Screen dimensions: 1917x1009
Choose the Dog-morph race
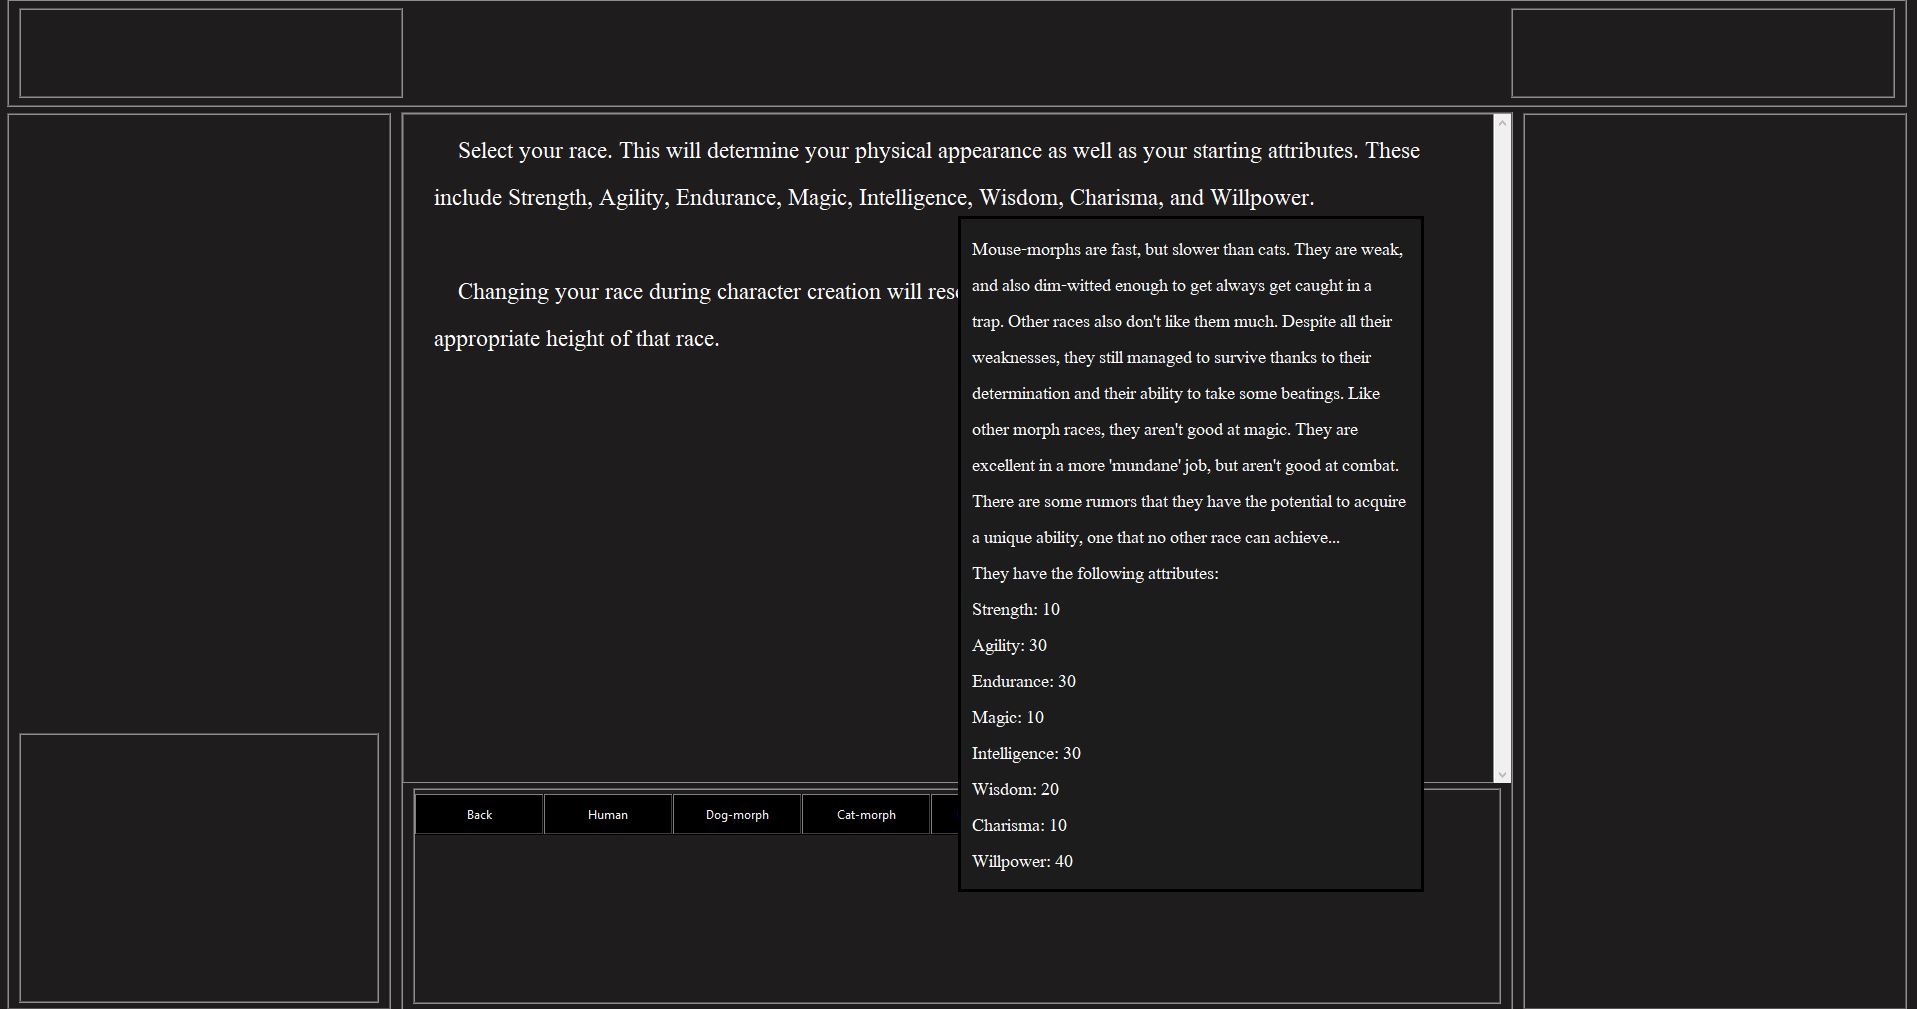coord(737,814)
